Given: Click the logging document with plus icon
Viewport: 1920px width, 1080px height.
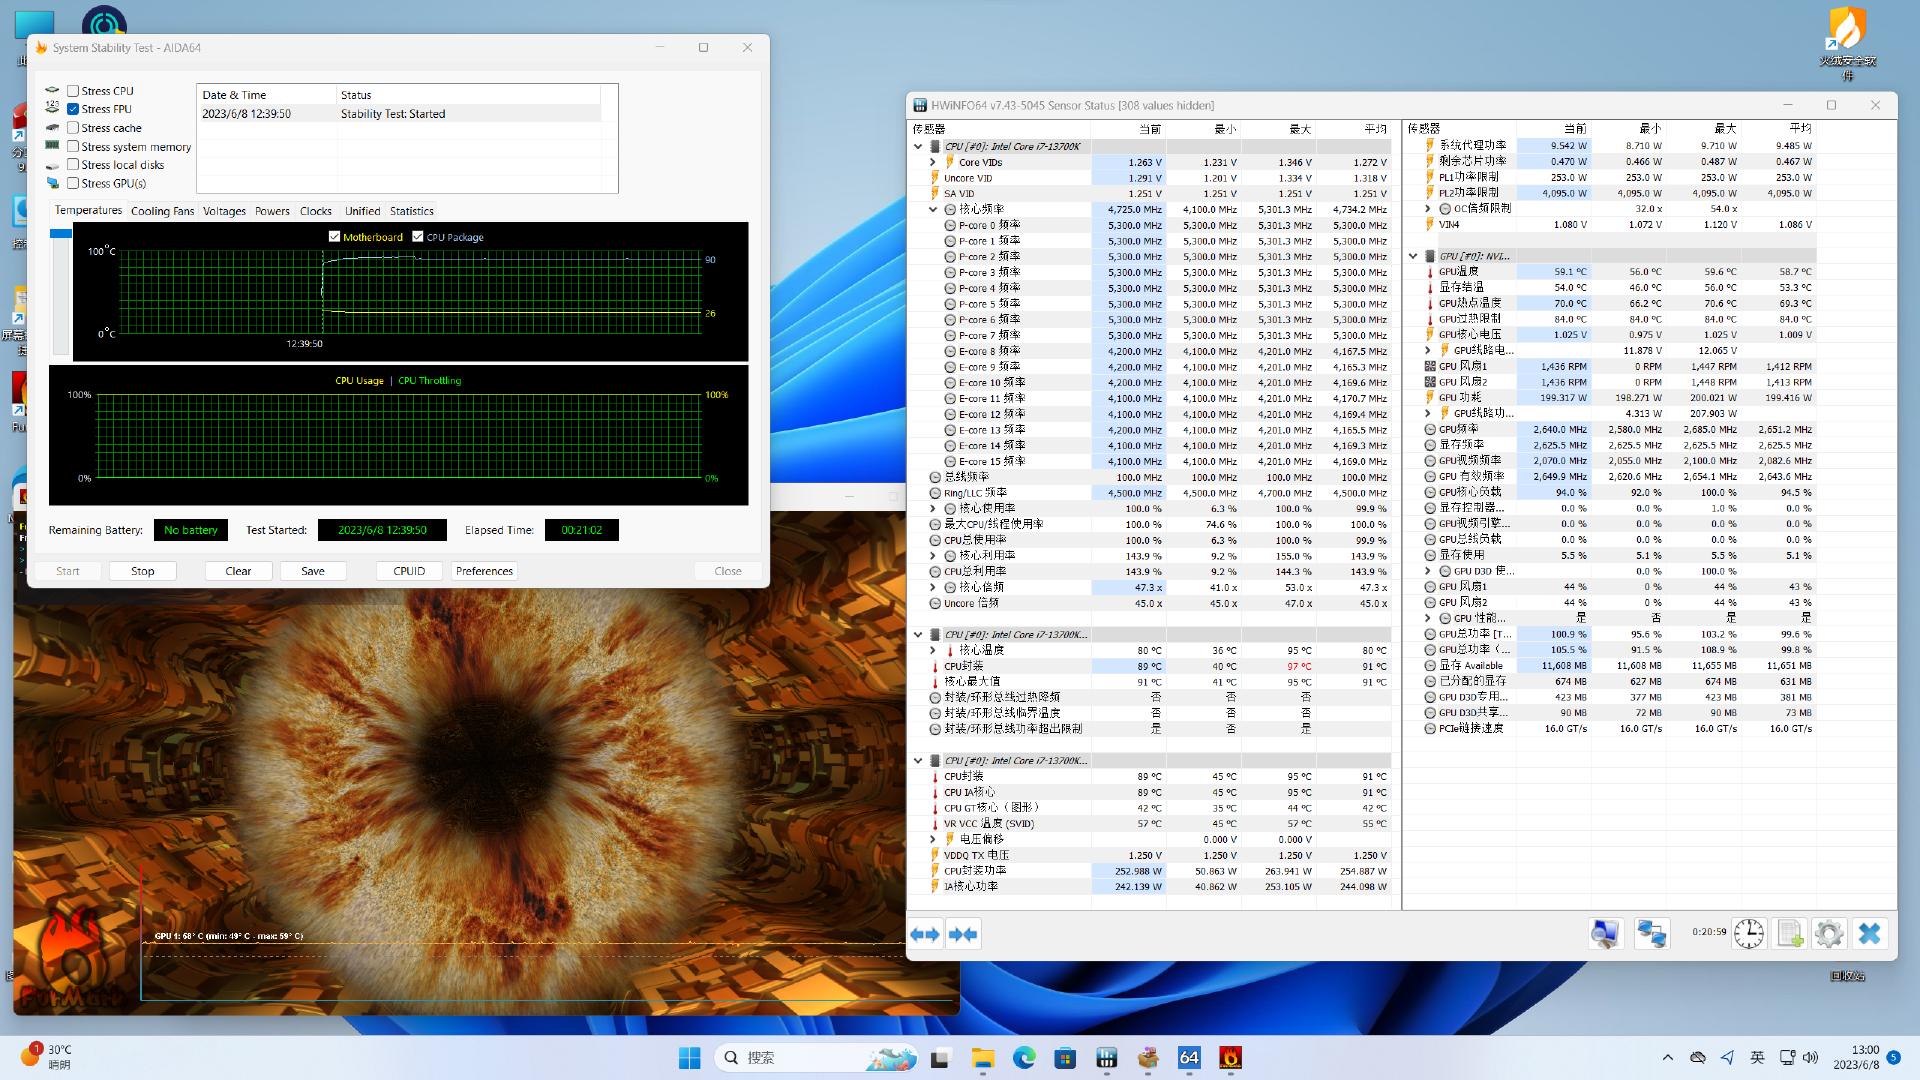Looking at the screenshot, I should 1789,934.
